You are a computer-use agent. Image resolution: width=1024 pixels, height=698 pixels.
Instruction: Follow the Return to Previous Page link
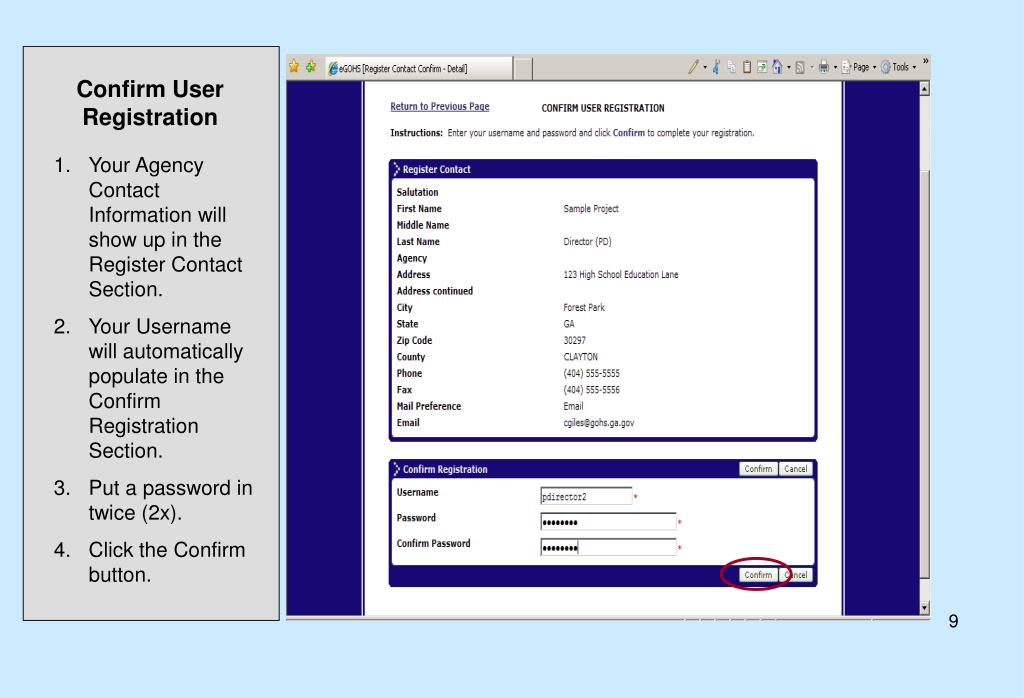coord(440,106)
